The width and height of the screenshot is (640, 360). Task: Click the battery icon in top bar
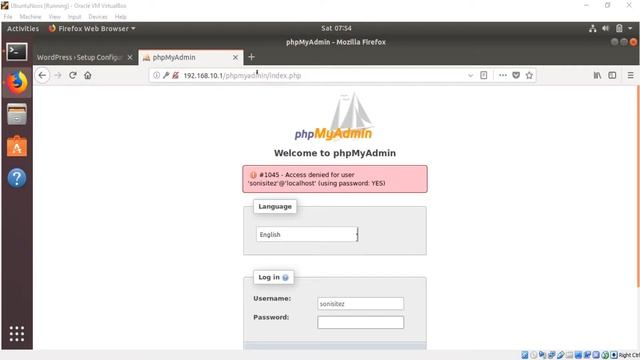coord(619,29)
